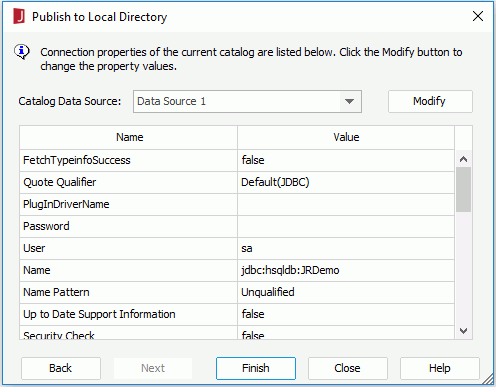
Task: Click the Name property row under User
Action: (x=128, y=270)
